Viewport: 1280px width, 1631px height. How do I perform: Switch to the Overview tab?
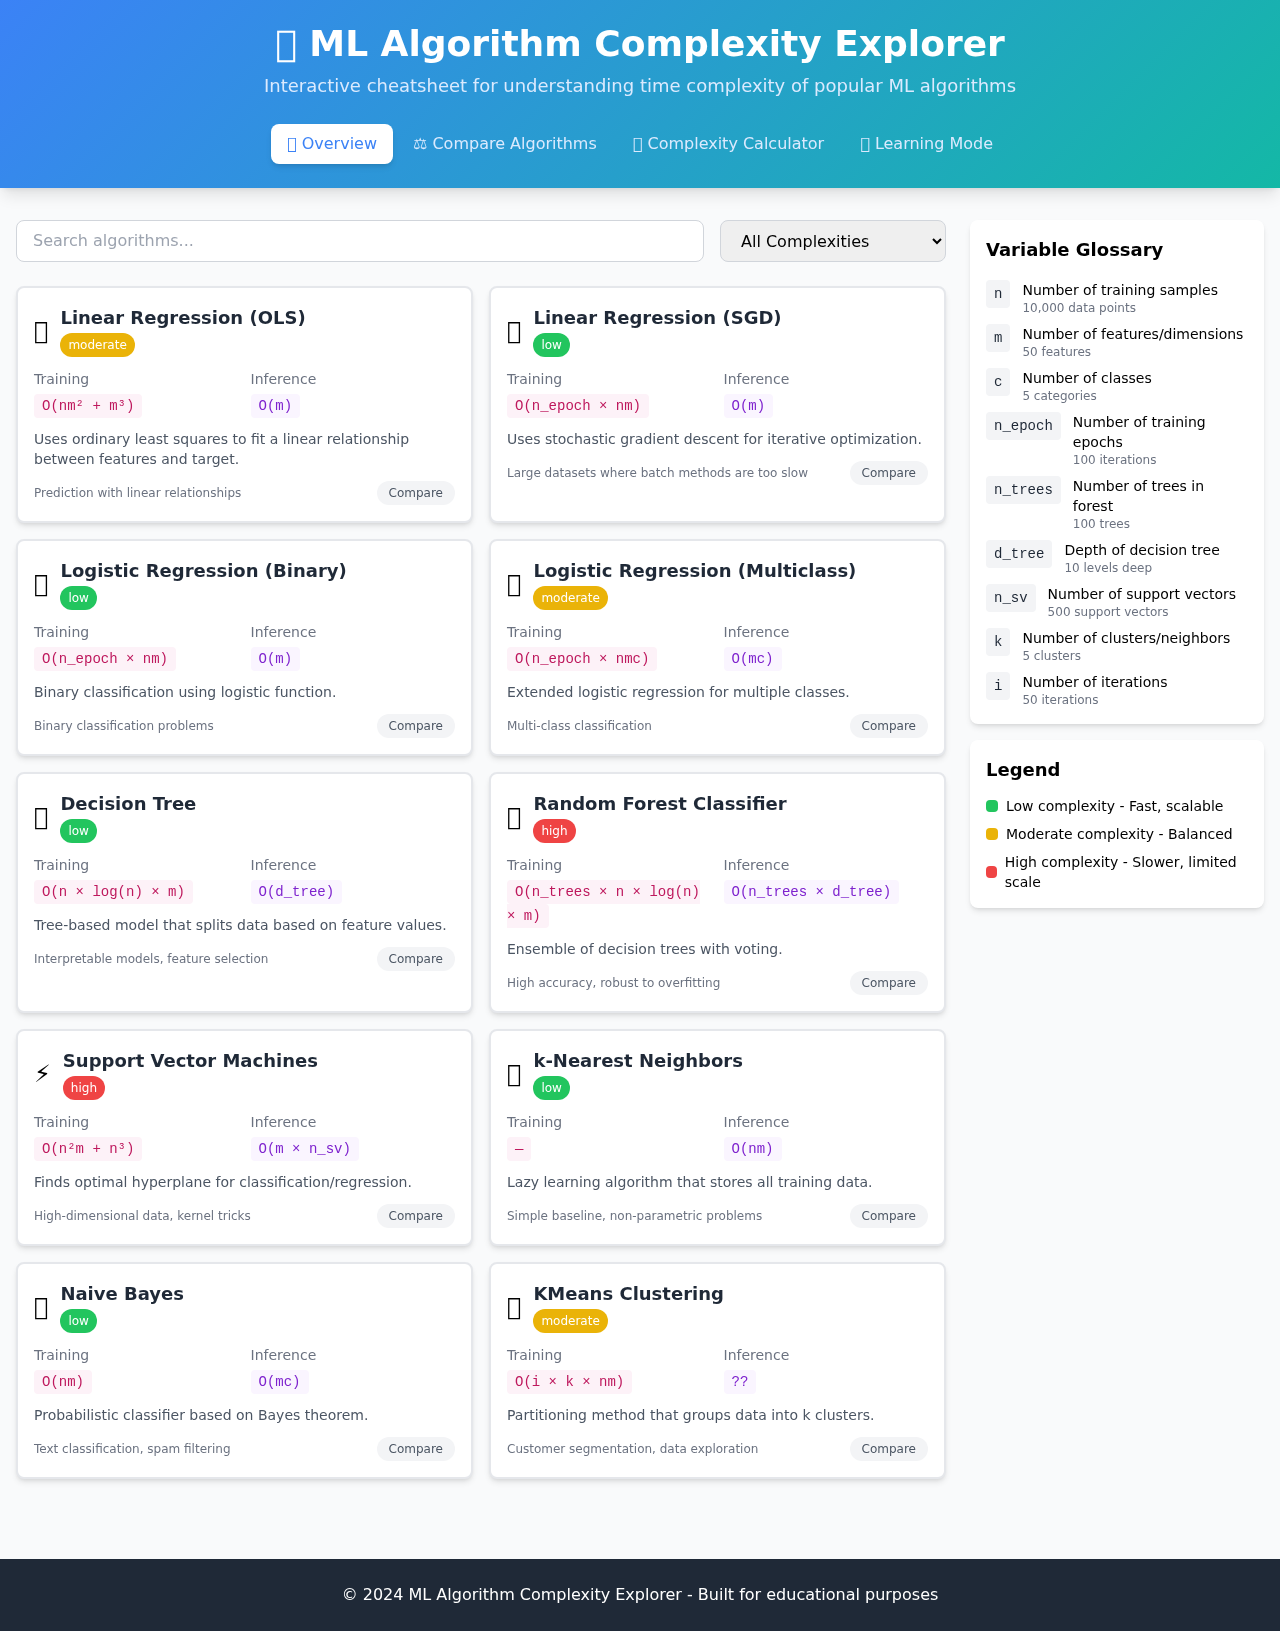[x=332, y=144]
